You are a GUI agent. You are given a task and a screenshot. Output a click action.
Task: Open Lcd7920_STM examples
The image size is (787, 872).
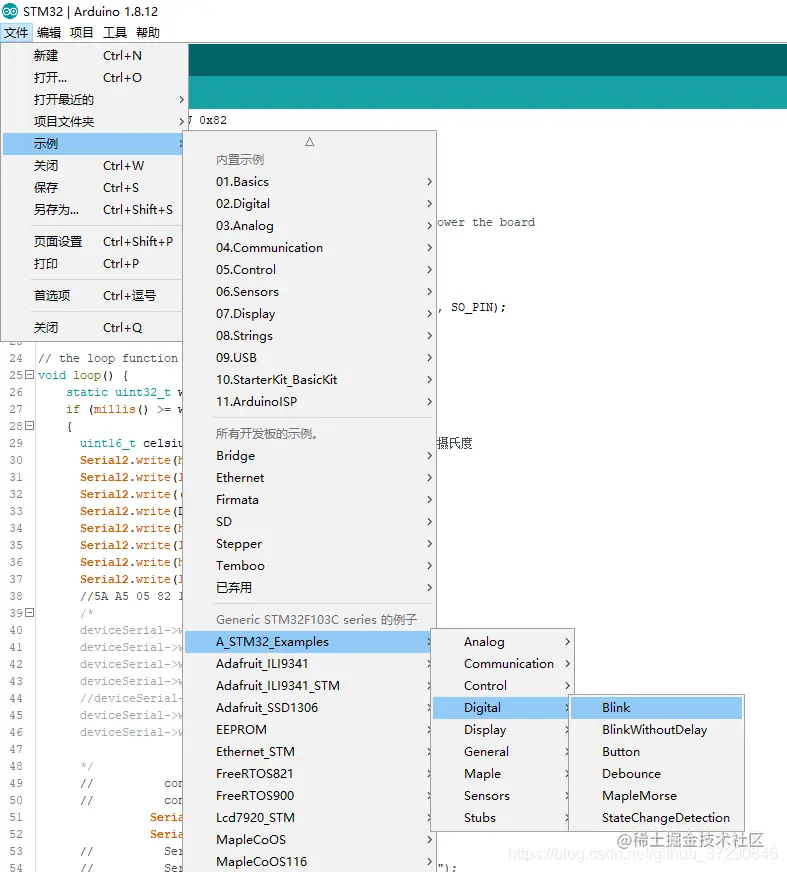tap(309, 818)
